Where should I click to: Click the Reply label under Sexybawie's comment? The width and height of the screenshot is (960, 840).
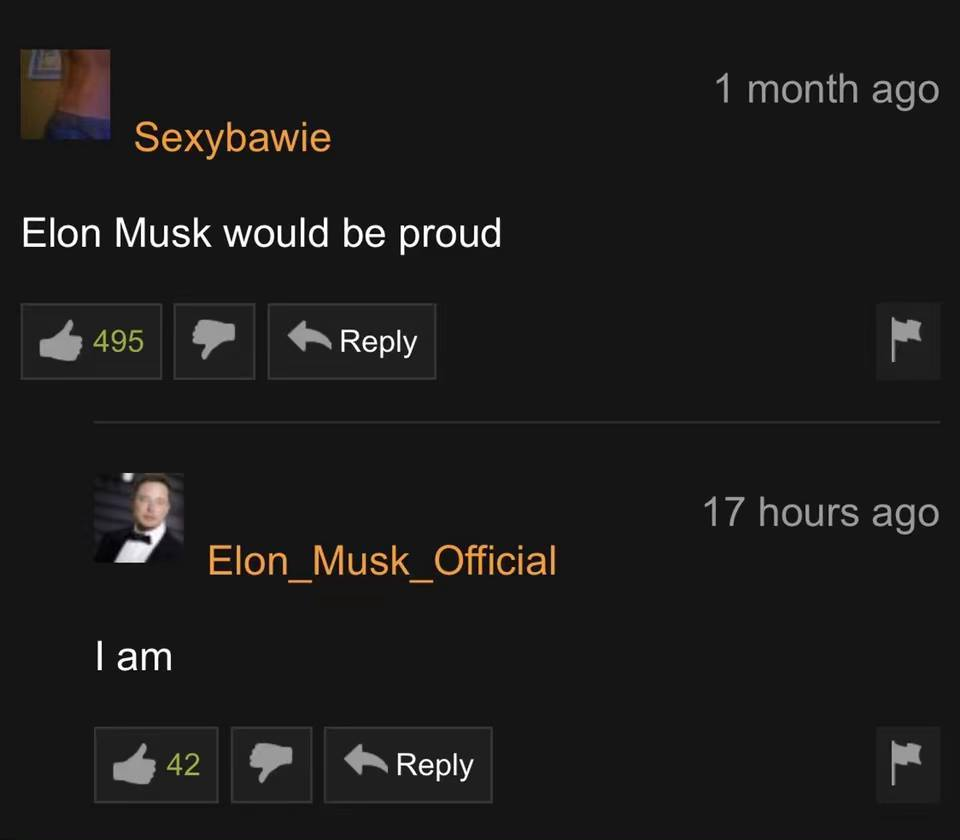point(378,342)
